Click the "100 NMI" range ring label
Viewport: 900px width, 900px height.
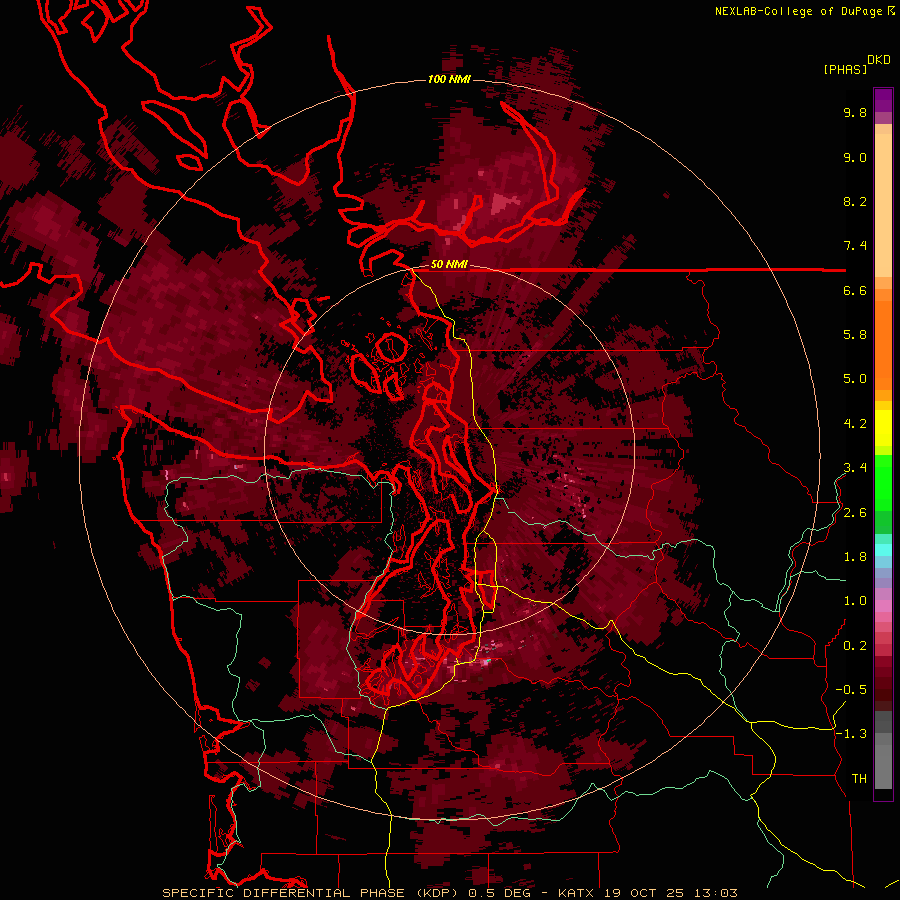(x=449, y=79)
